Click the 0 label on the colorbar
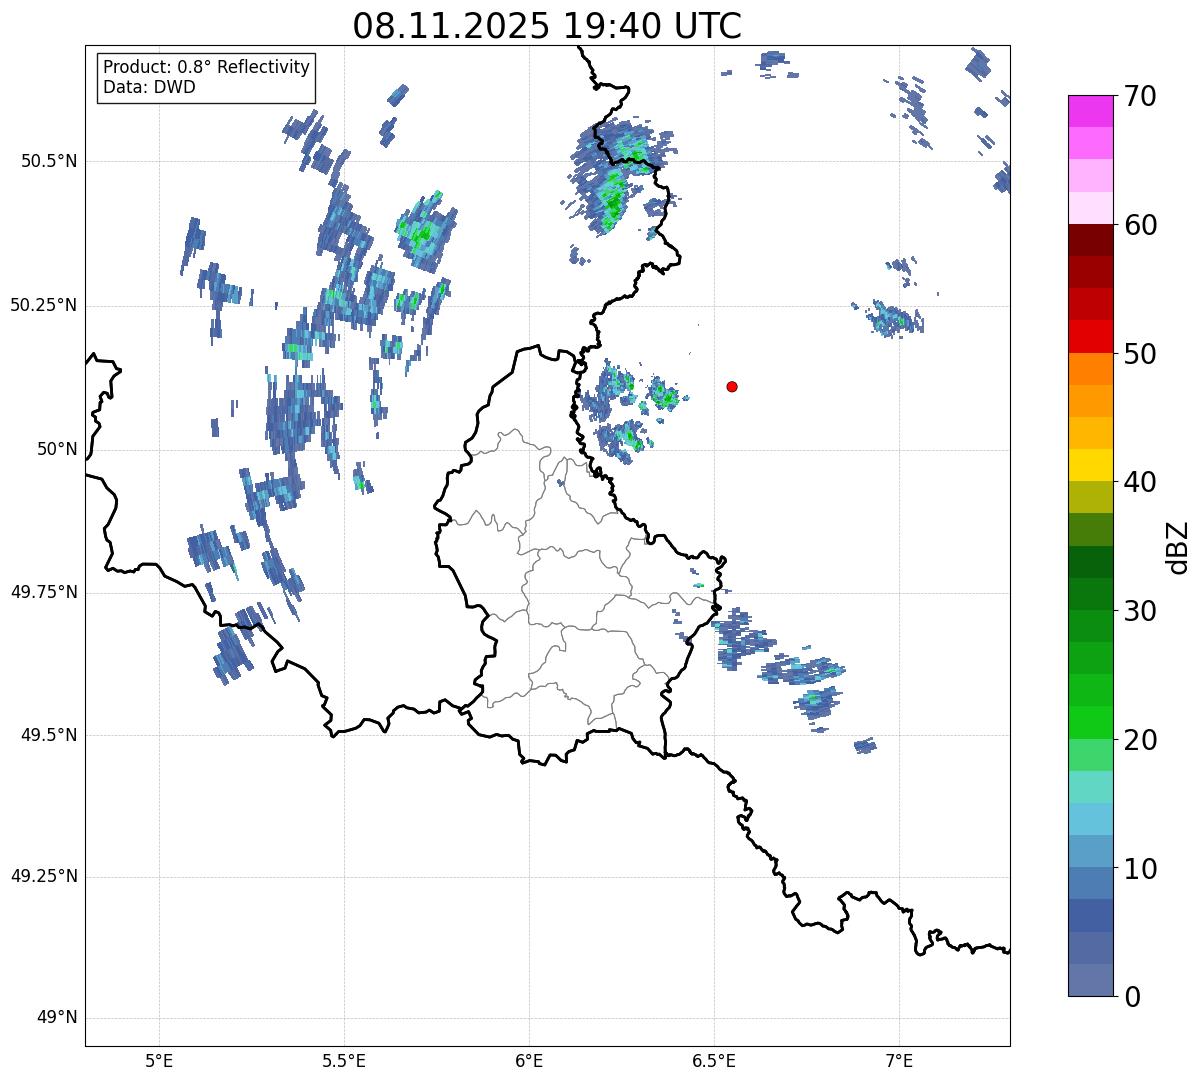Screen dimensions: 1202x1081 pos(1132,997)
